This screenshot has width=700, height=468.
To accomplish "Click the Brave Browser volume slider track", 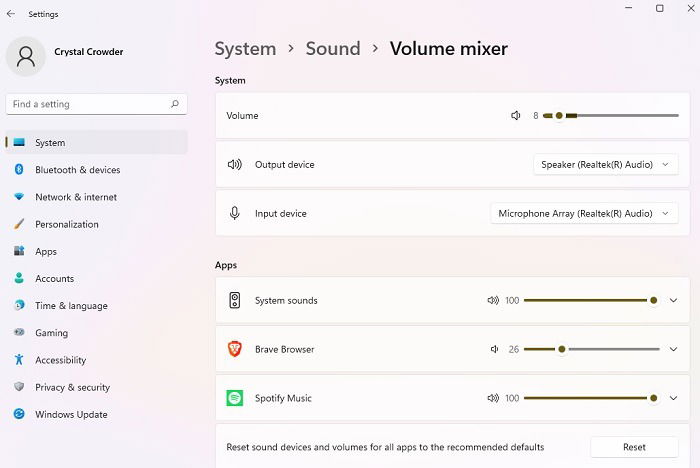I will 592,349.
